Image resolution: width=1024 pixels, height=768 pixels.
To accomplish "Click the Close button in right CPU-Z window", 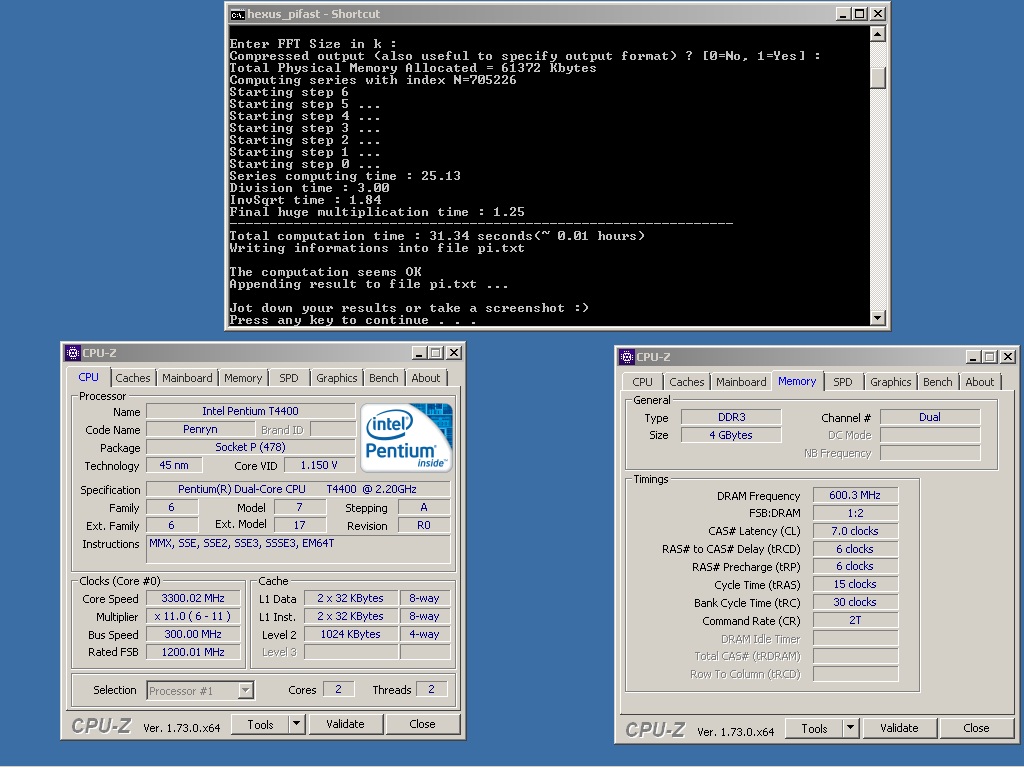I will tap(976, 728).
